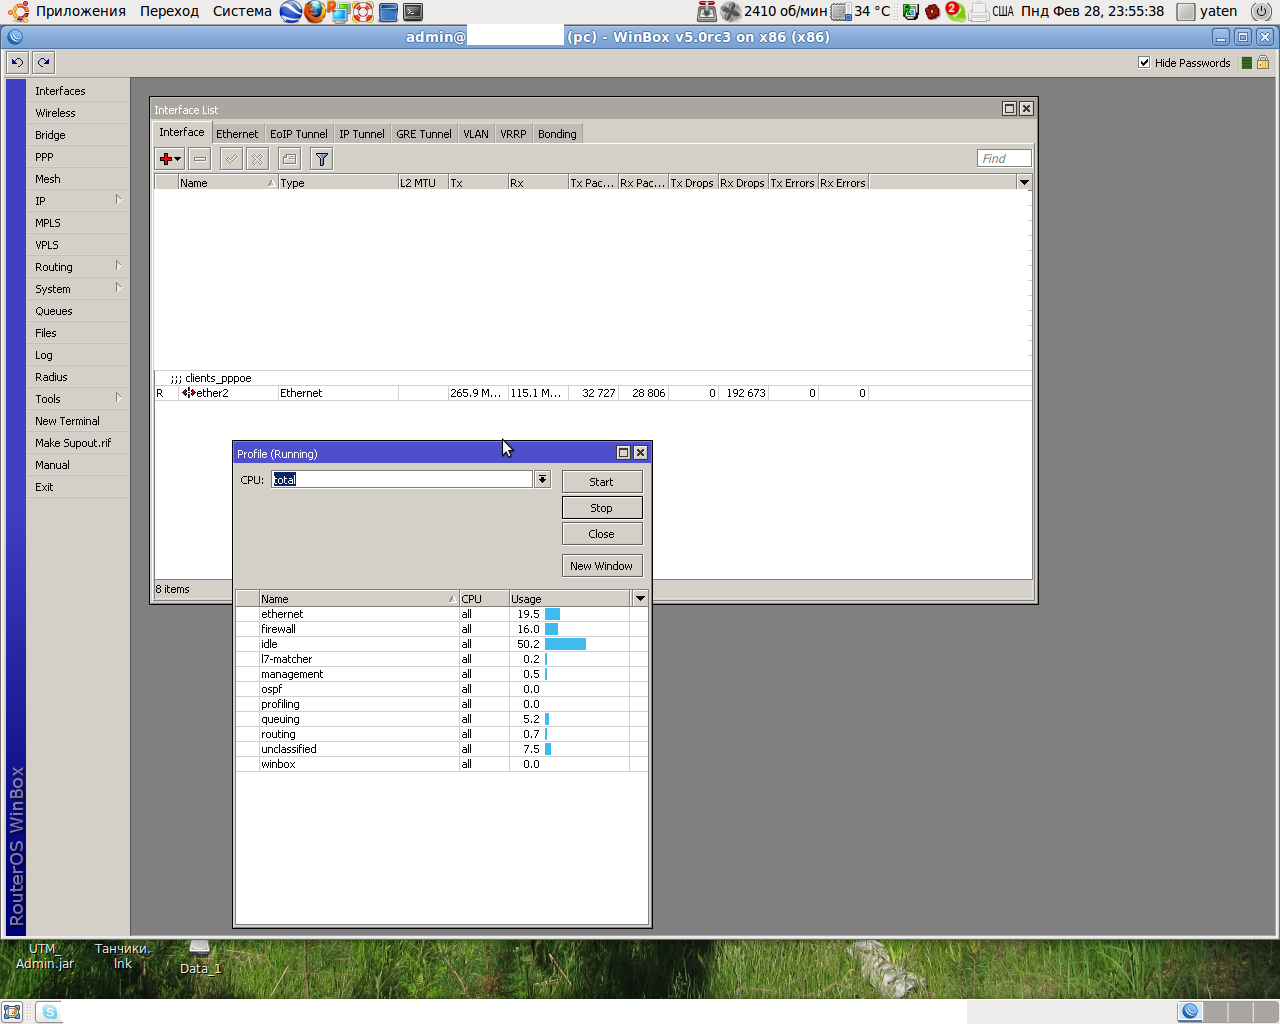Switch to the VLAN tab
Image resolution: width=1280 pixels, height=1024 pixels.
click(x=476, y=134)
